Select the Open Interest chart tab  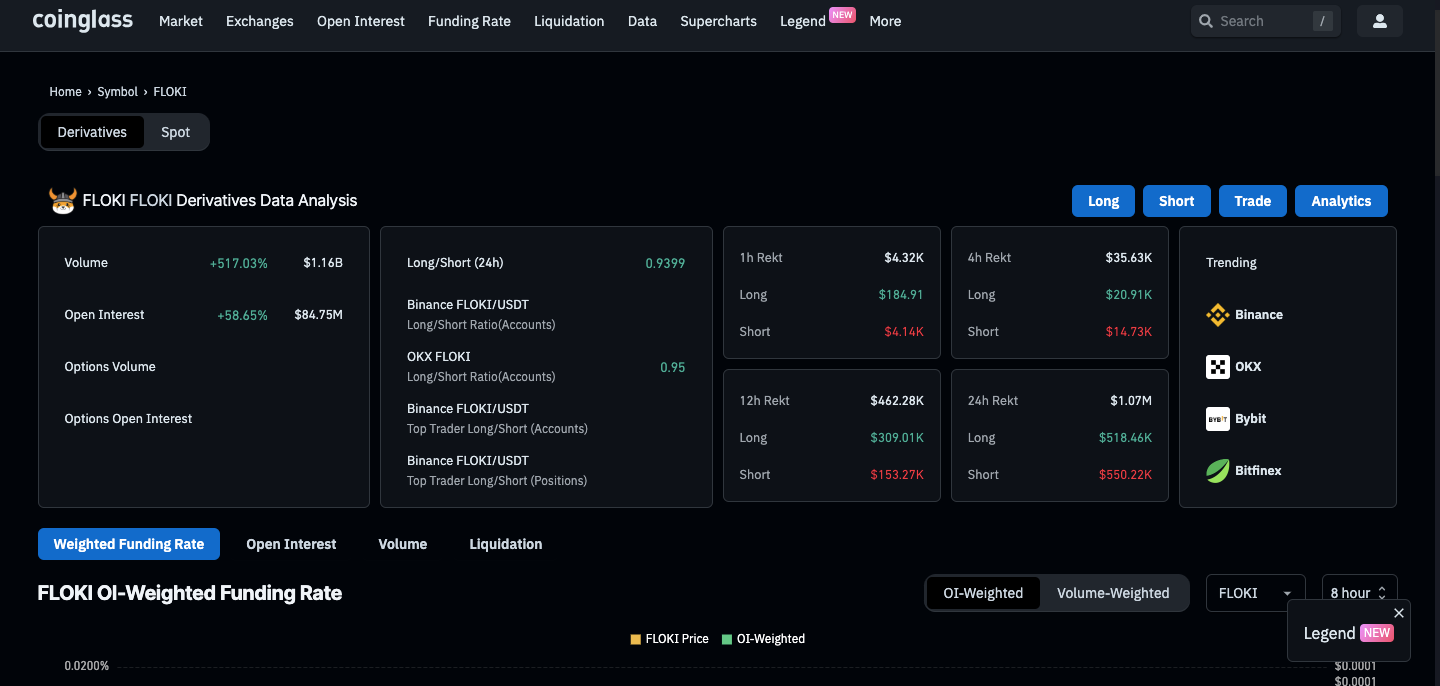point(291,544)
